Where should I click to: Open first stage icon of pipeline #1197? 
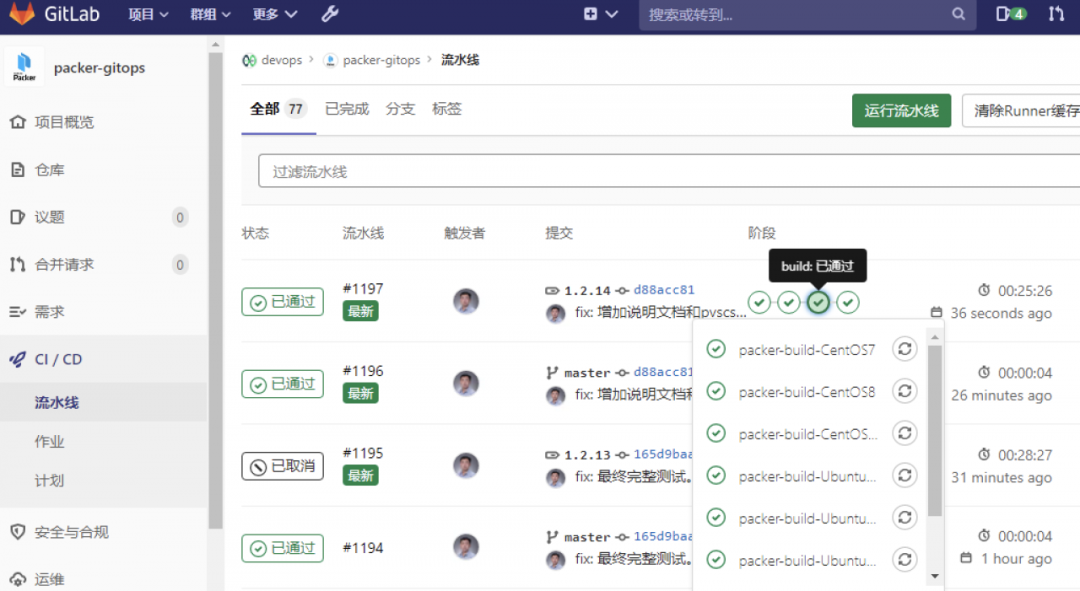759,302
